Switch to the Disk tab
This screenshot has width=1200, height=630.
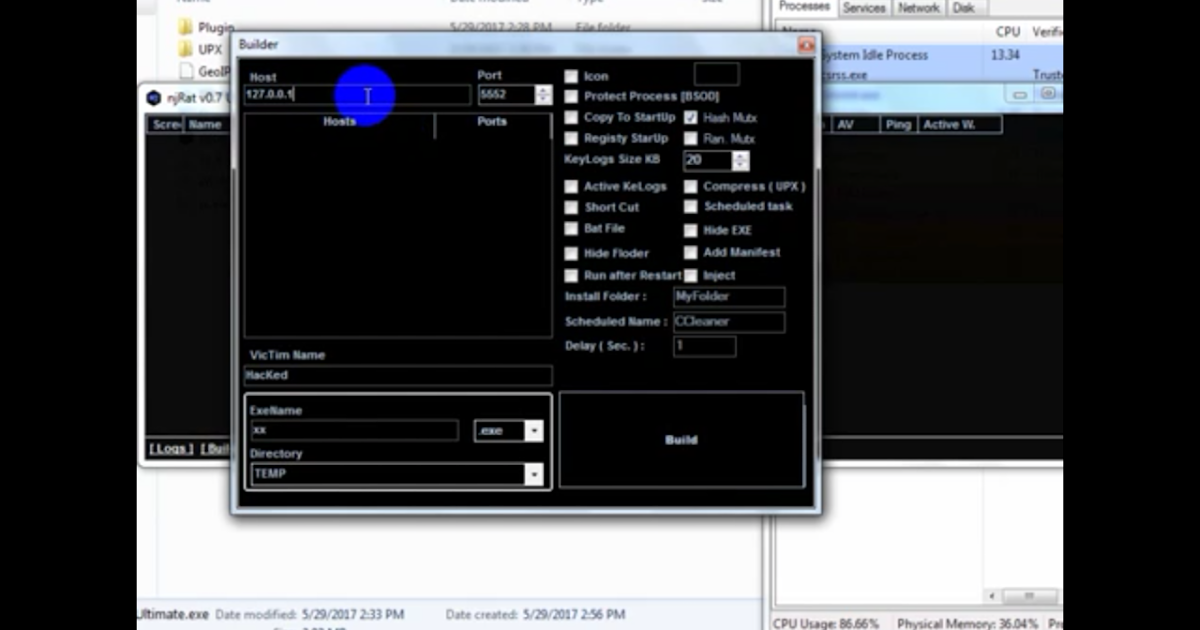963,8
